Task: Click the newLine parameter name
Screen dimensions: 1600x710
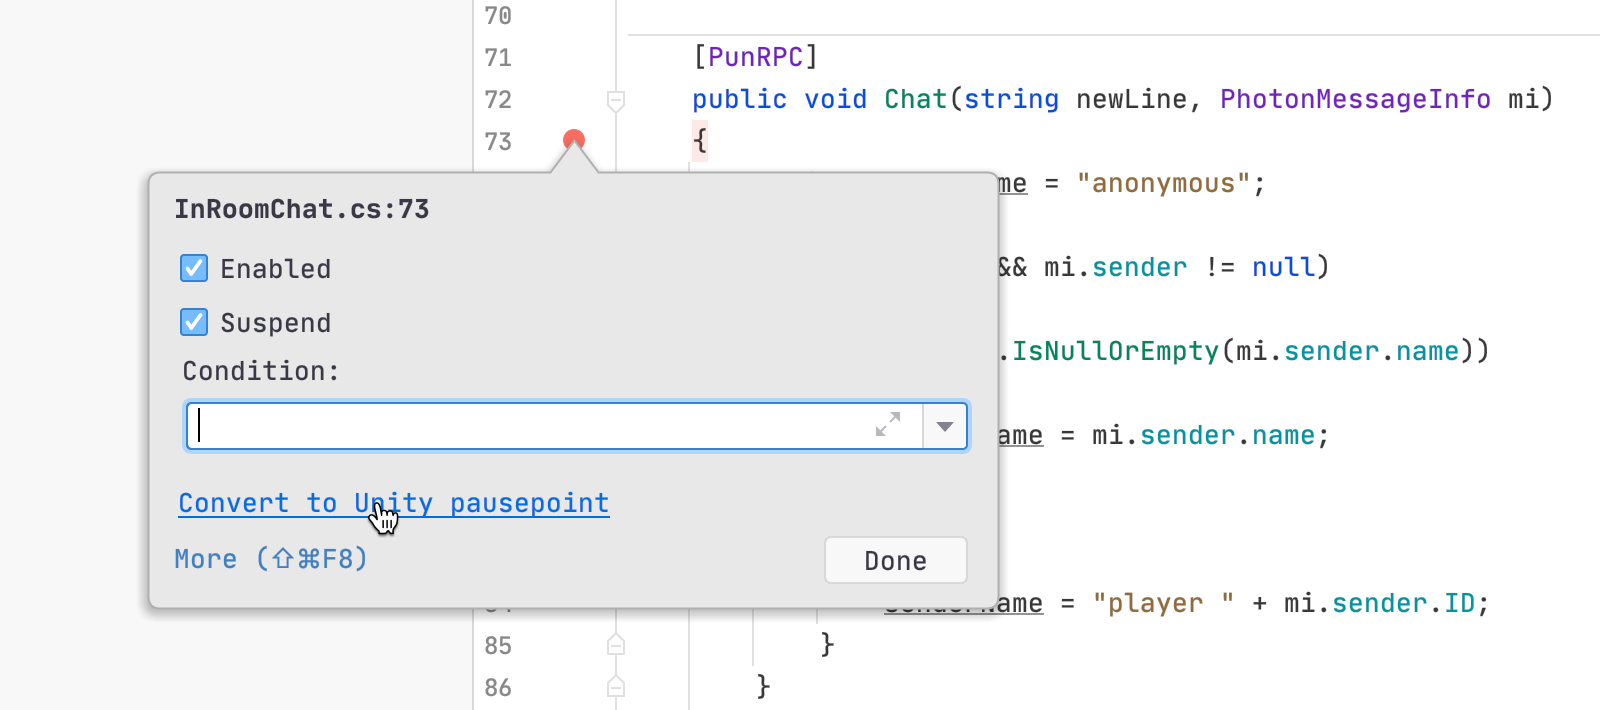Action: tap(1131, 99)
